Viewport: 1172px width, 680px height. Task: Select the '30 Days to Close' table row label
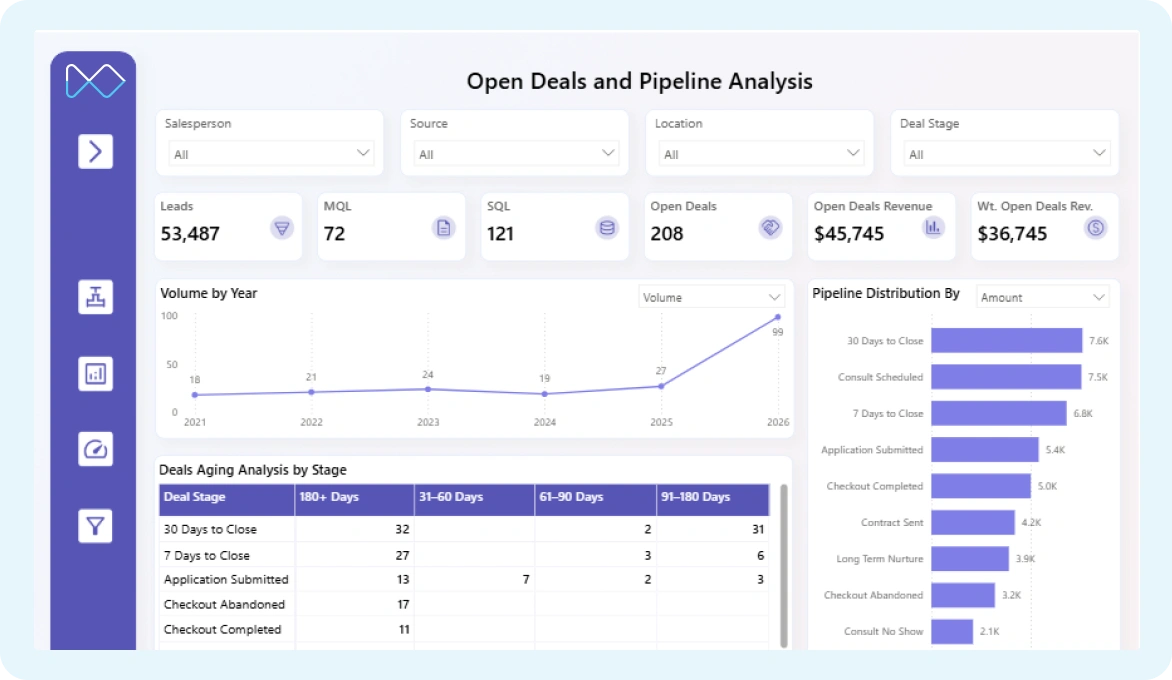click(x=210, y=529)
